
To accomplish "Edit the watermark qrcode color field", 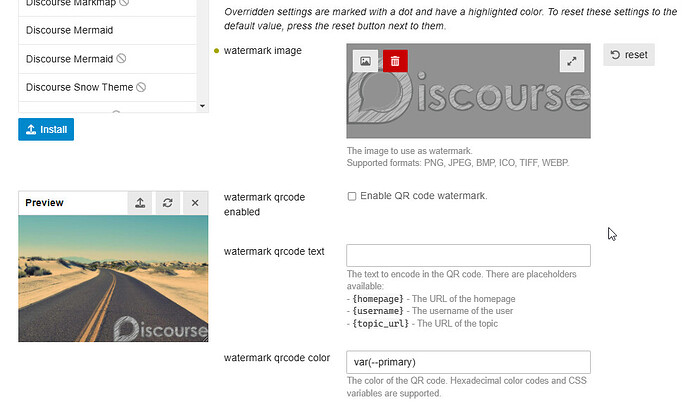I will 468,362.
